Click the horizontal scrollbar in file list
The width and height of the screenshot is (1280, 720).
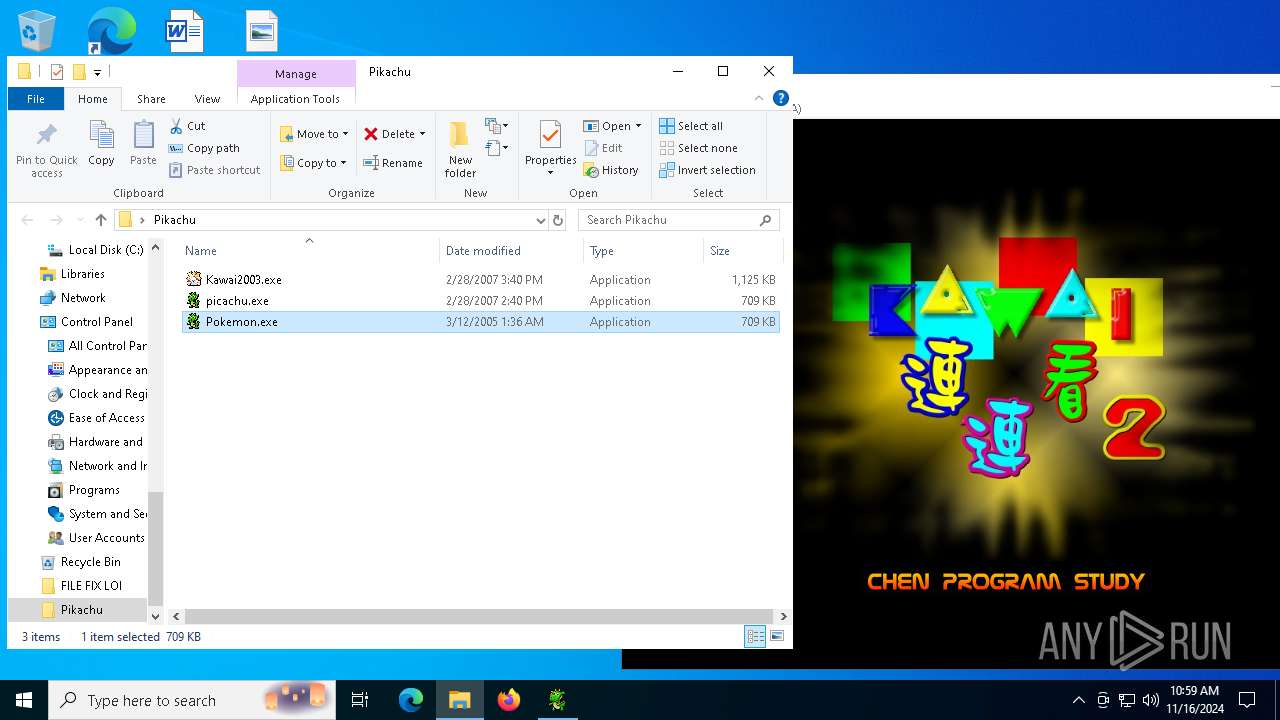click(x=479, y=617)
